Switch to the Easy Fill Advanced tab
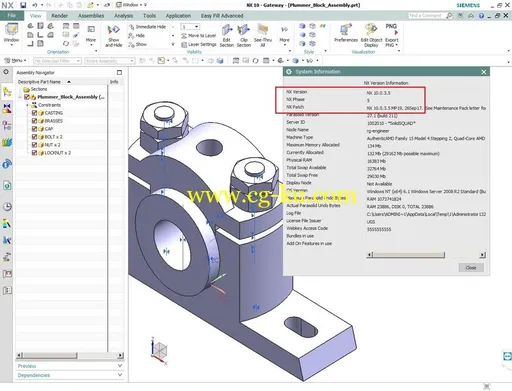The width and height of the screenshot is (512, 391). (222, 16)
